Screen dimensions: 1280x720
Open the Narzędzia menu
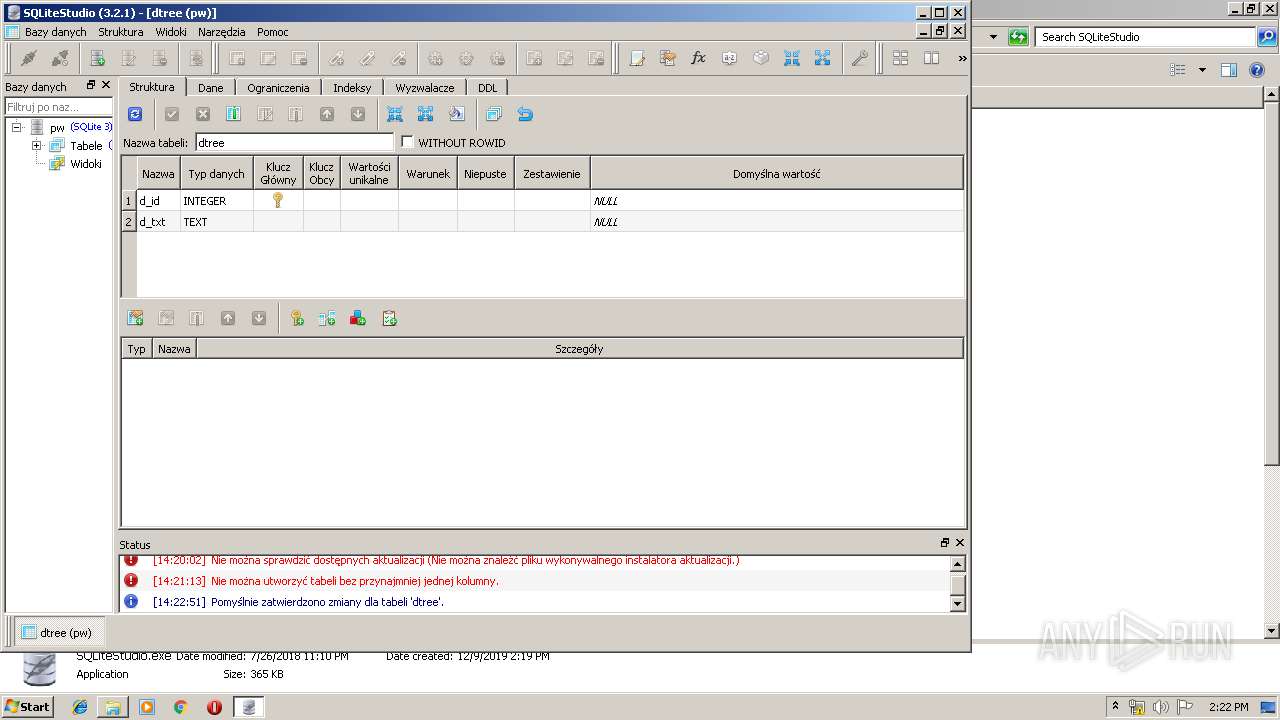(221, 32)
